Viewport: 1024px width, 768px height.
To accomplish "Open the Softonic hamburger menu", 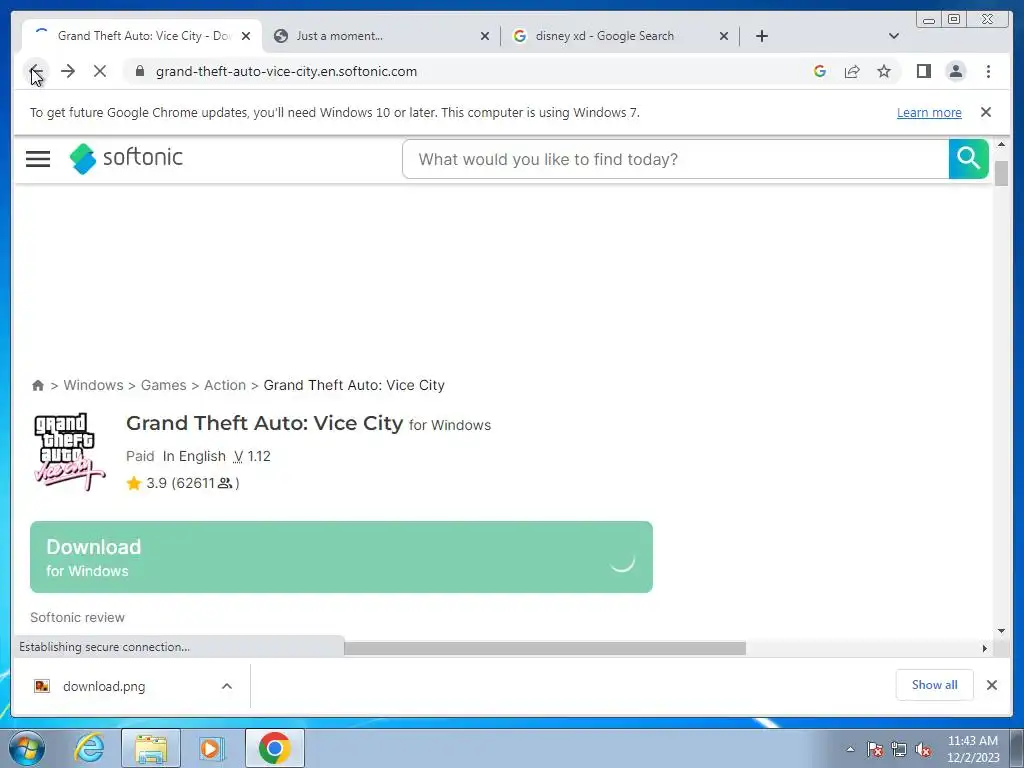I will tap(38, 159).
